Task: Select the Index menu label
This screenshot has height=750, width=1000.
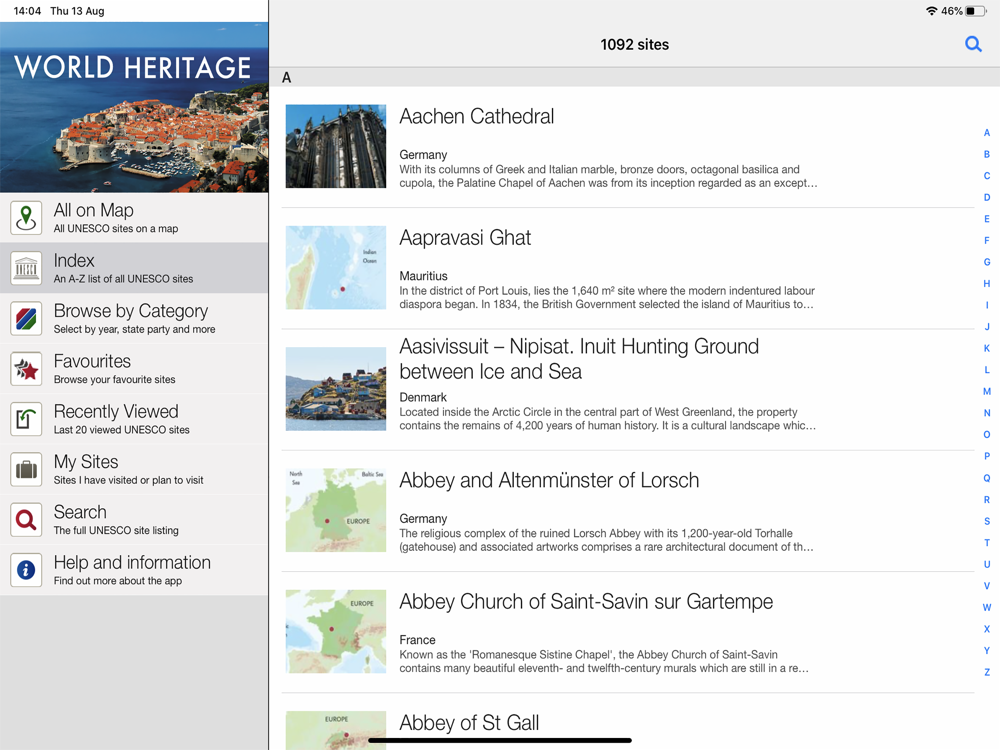Action: (x=74, y=260)
